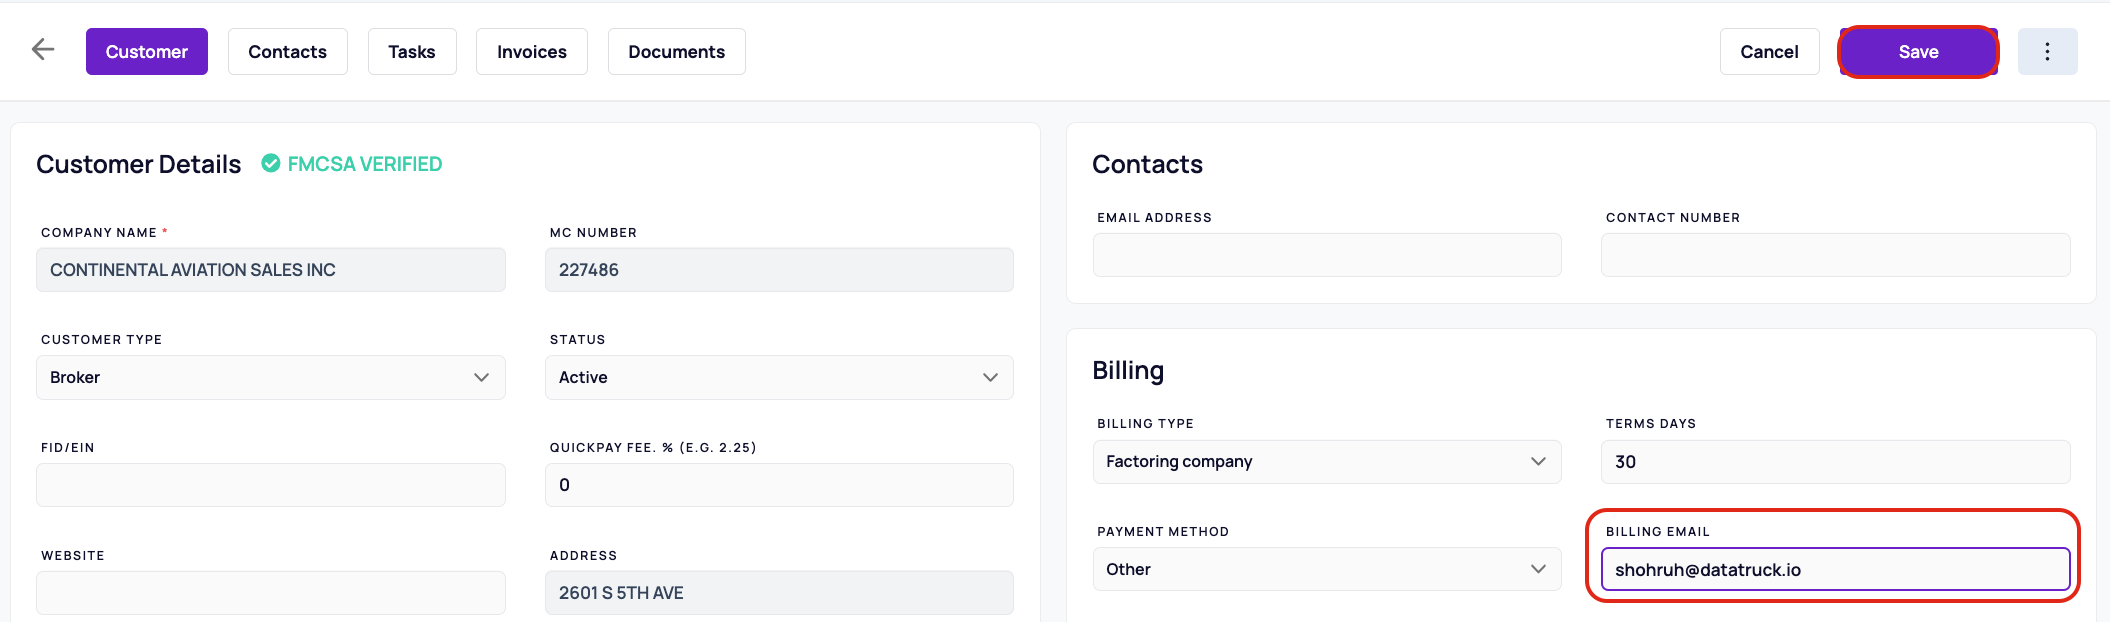Click the contacts Email Address field
Image resolution: width=2110 pixels, height=622 pixels.
(1327, 255)
